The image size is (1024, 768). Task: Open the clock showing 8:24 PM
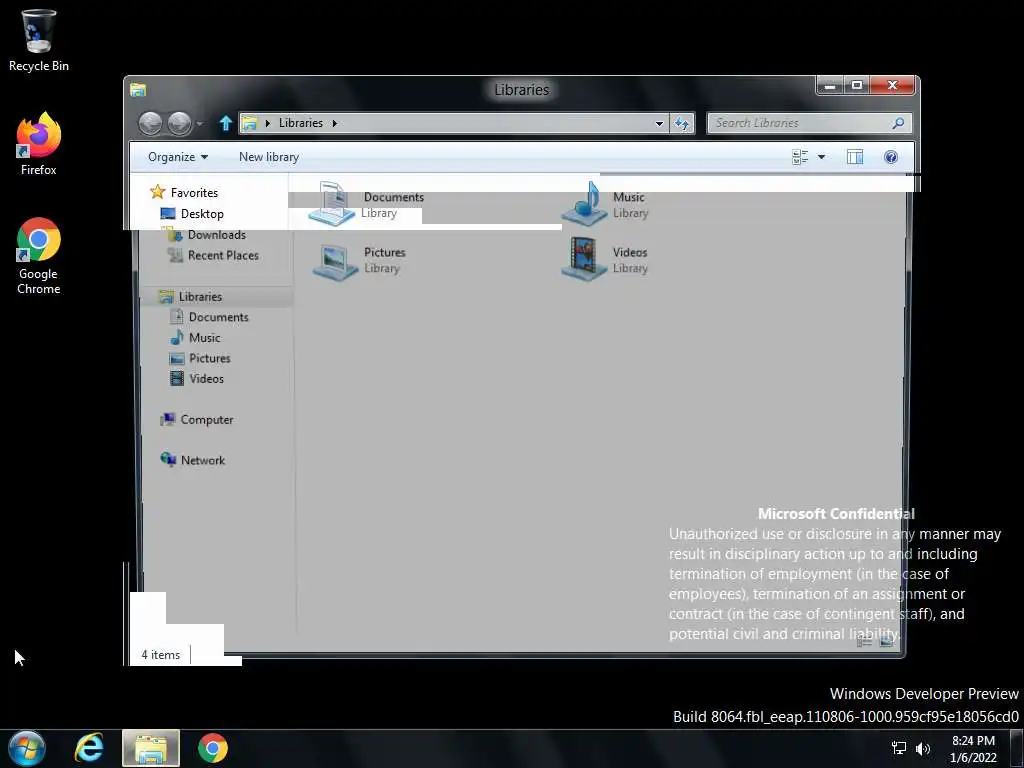[x=973, y=749]
